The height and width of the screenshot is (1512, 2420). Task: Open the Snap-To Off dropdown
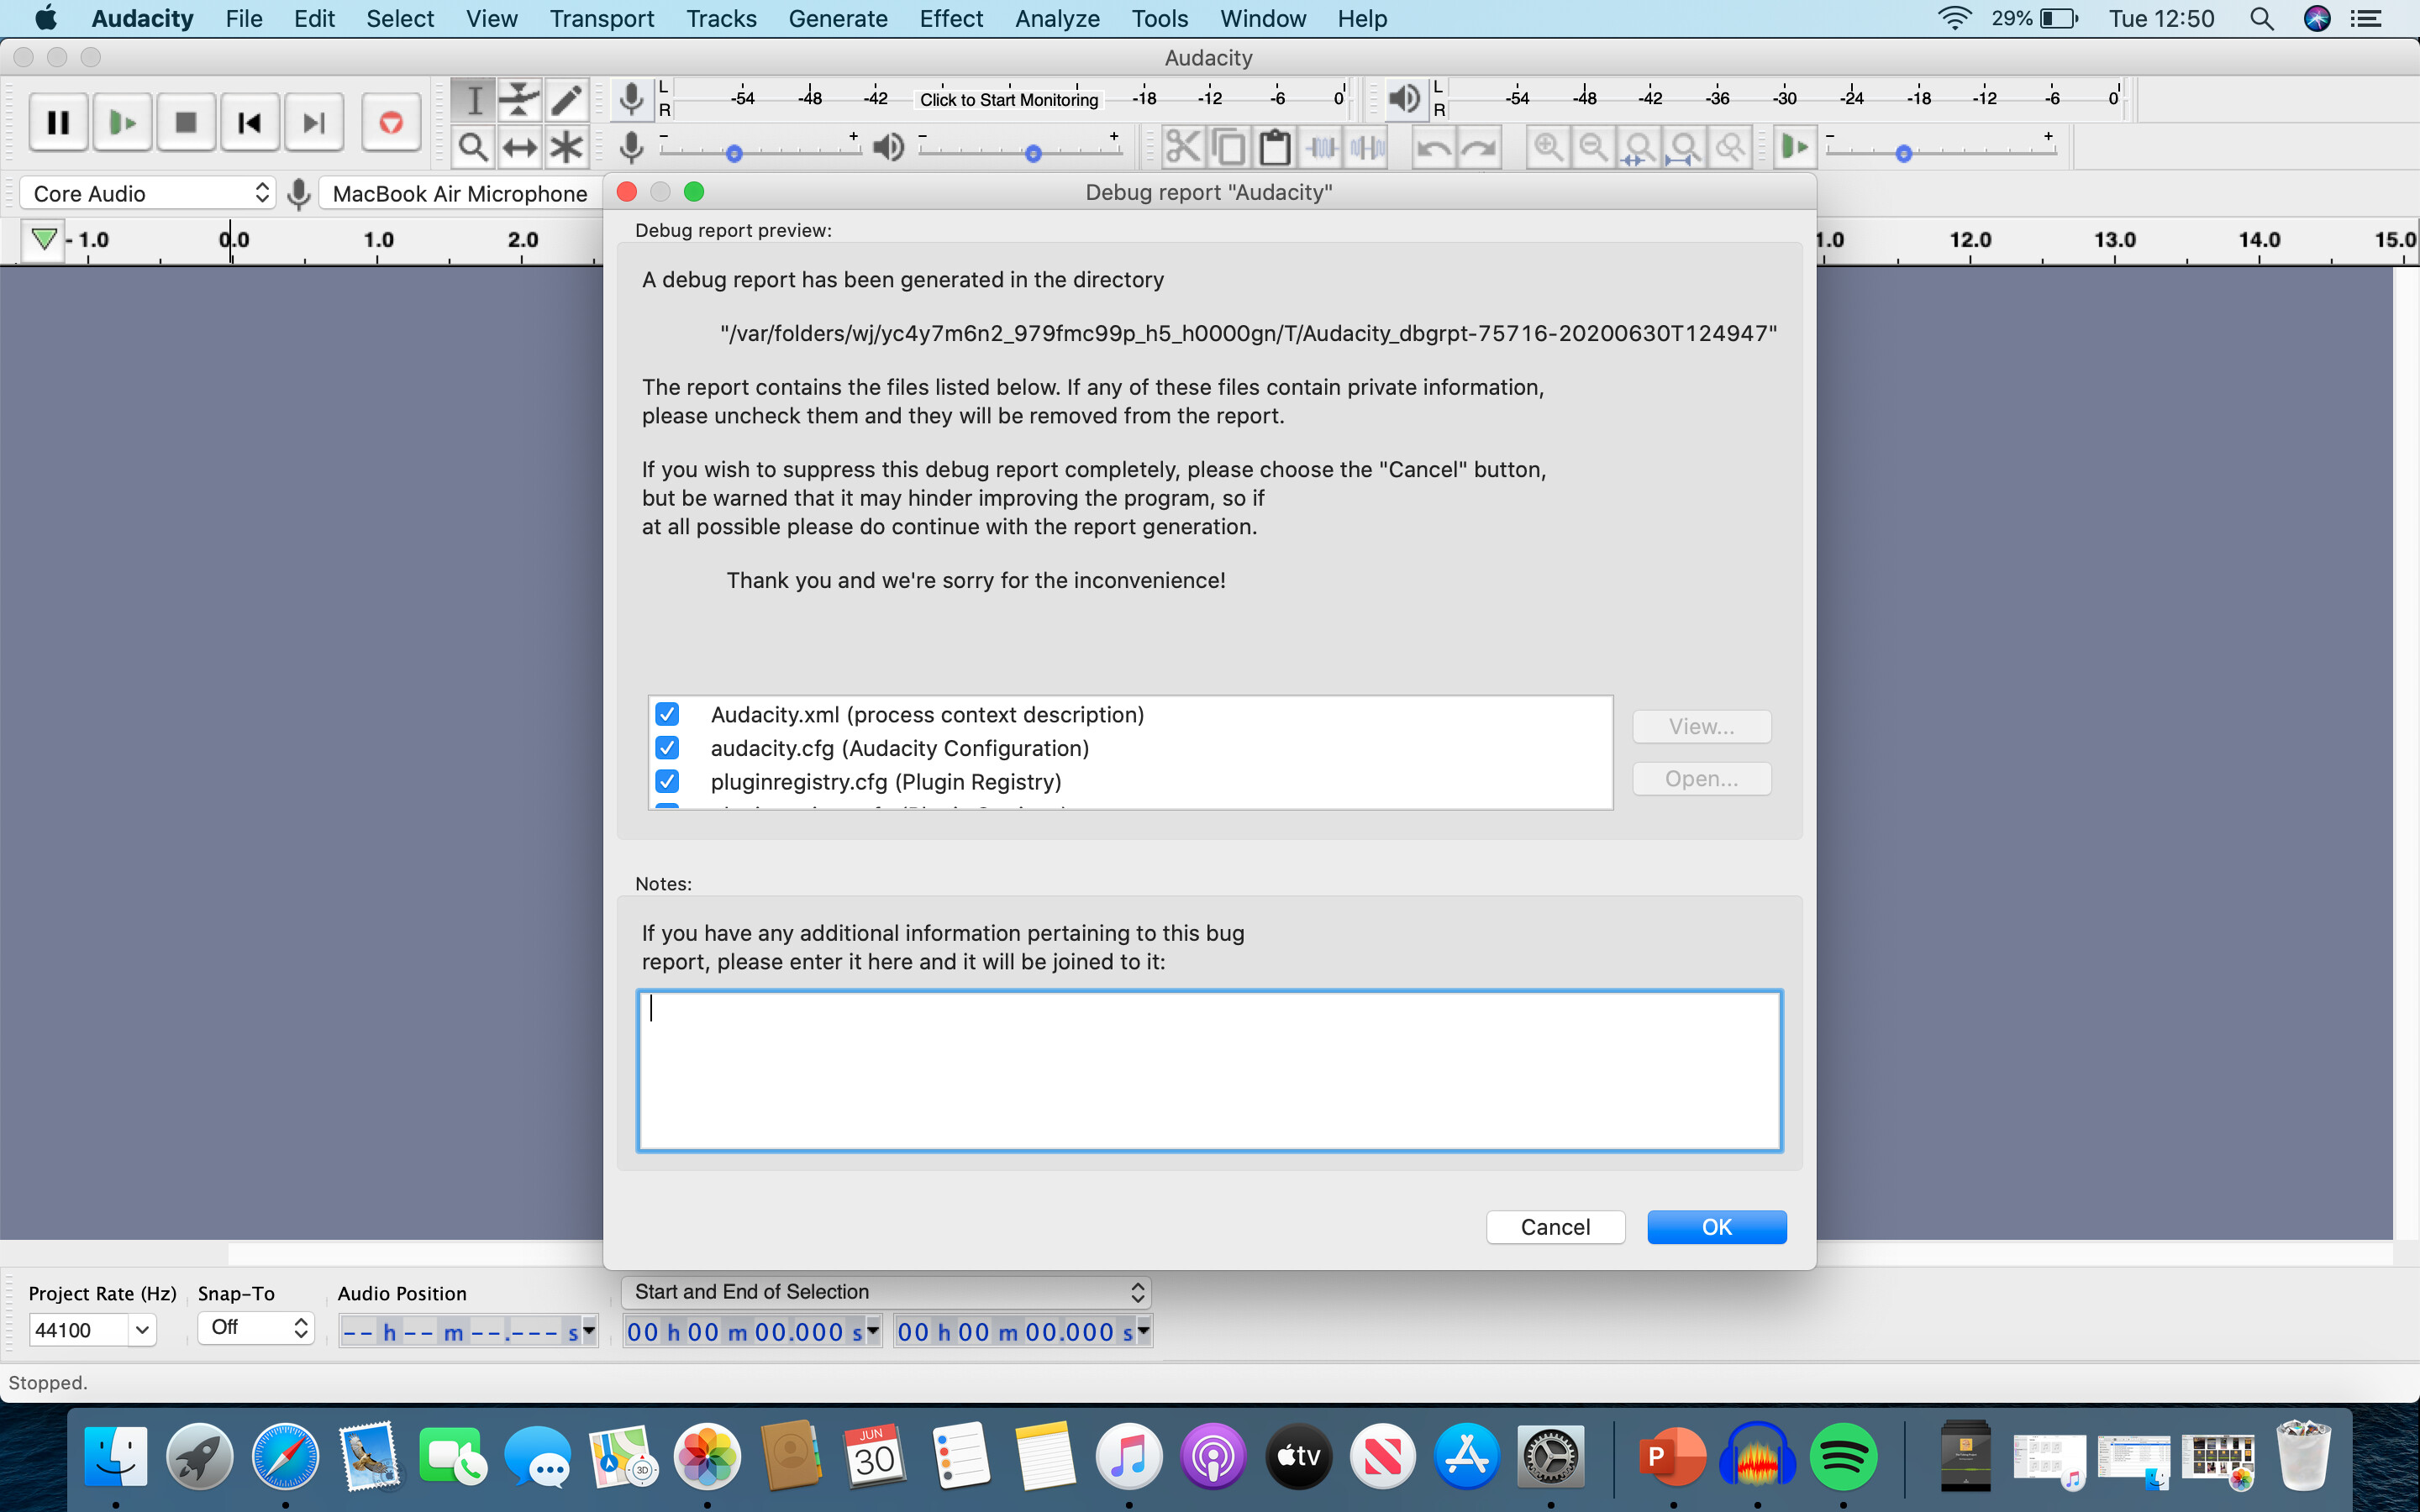point(256,1327)
